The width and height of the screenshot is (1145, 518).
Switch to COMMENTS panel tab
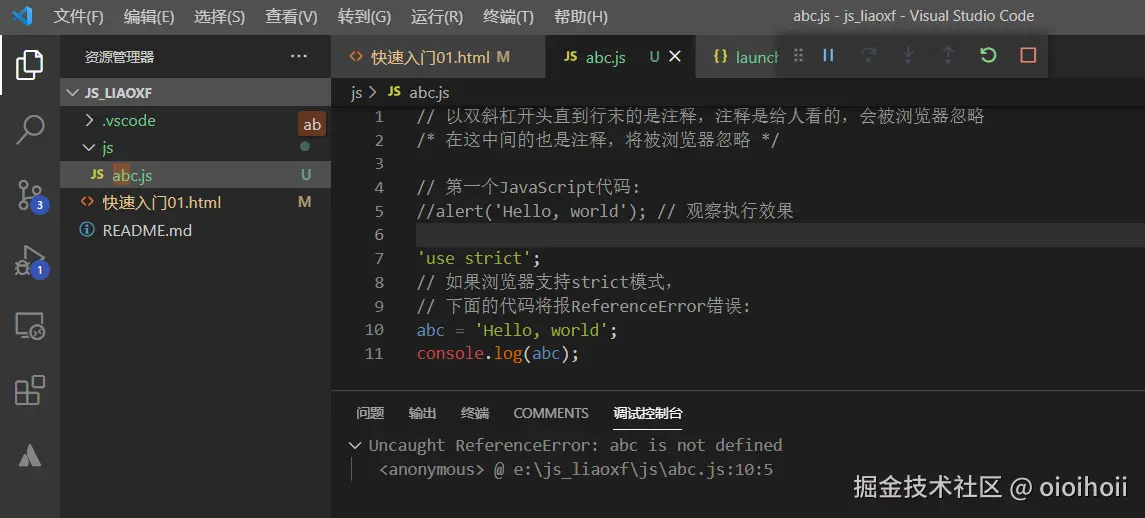pyautogui.click(x=551, y=413)
